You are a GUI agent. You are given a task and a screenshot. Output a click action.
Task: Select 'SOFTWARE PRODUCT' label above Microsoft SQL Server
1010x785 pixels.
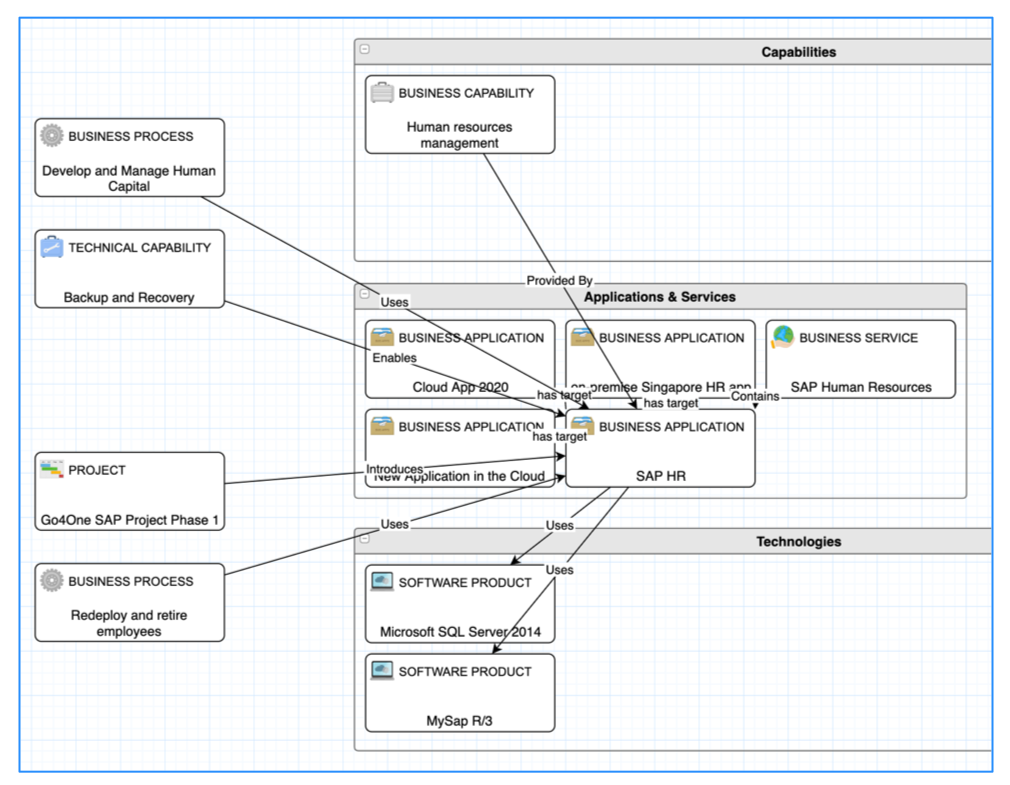[x=465, y=583]
